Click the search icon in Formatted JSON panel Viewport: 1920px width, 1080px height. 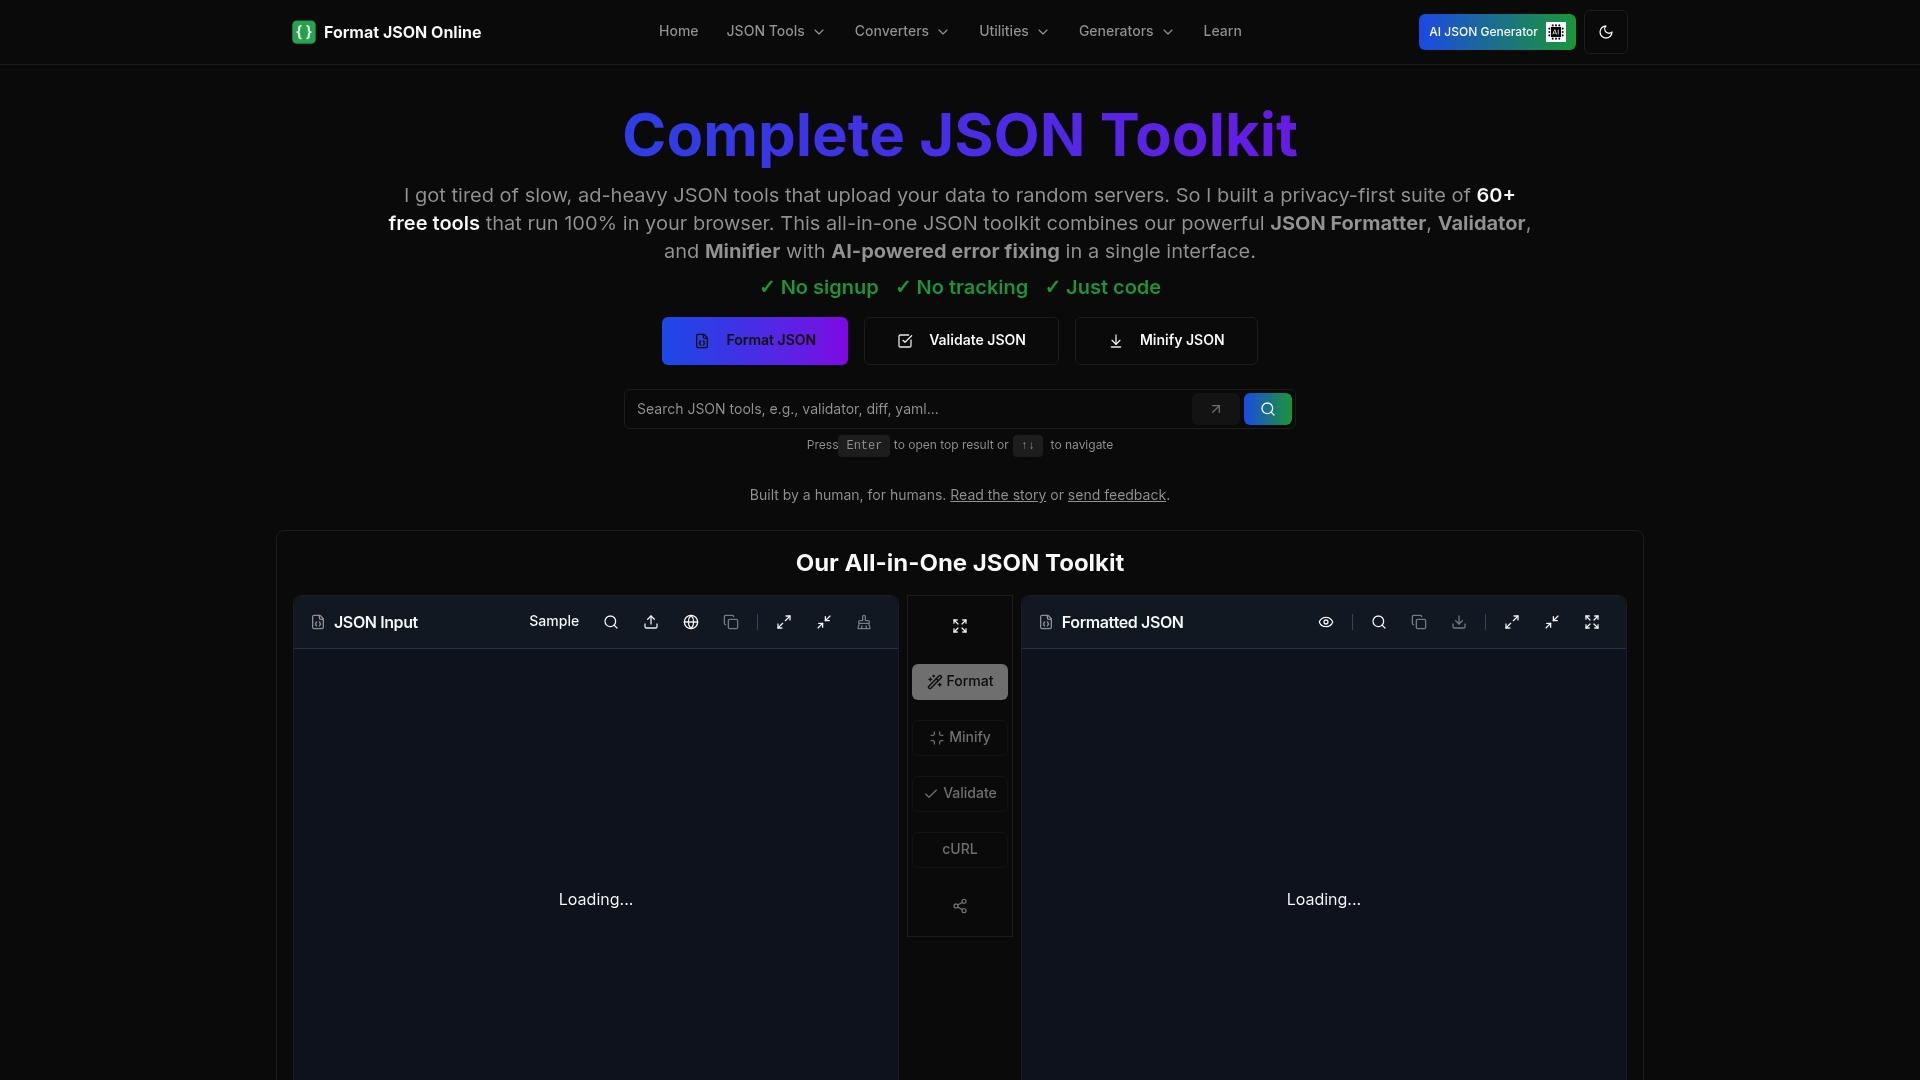(1379, 622)
